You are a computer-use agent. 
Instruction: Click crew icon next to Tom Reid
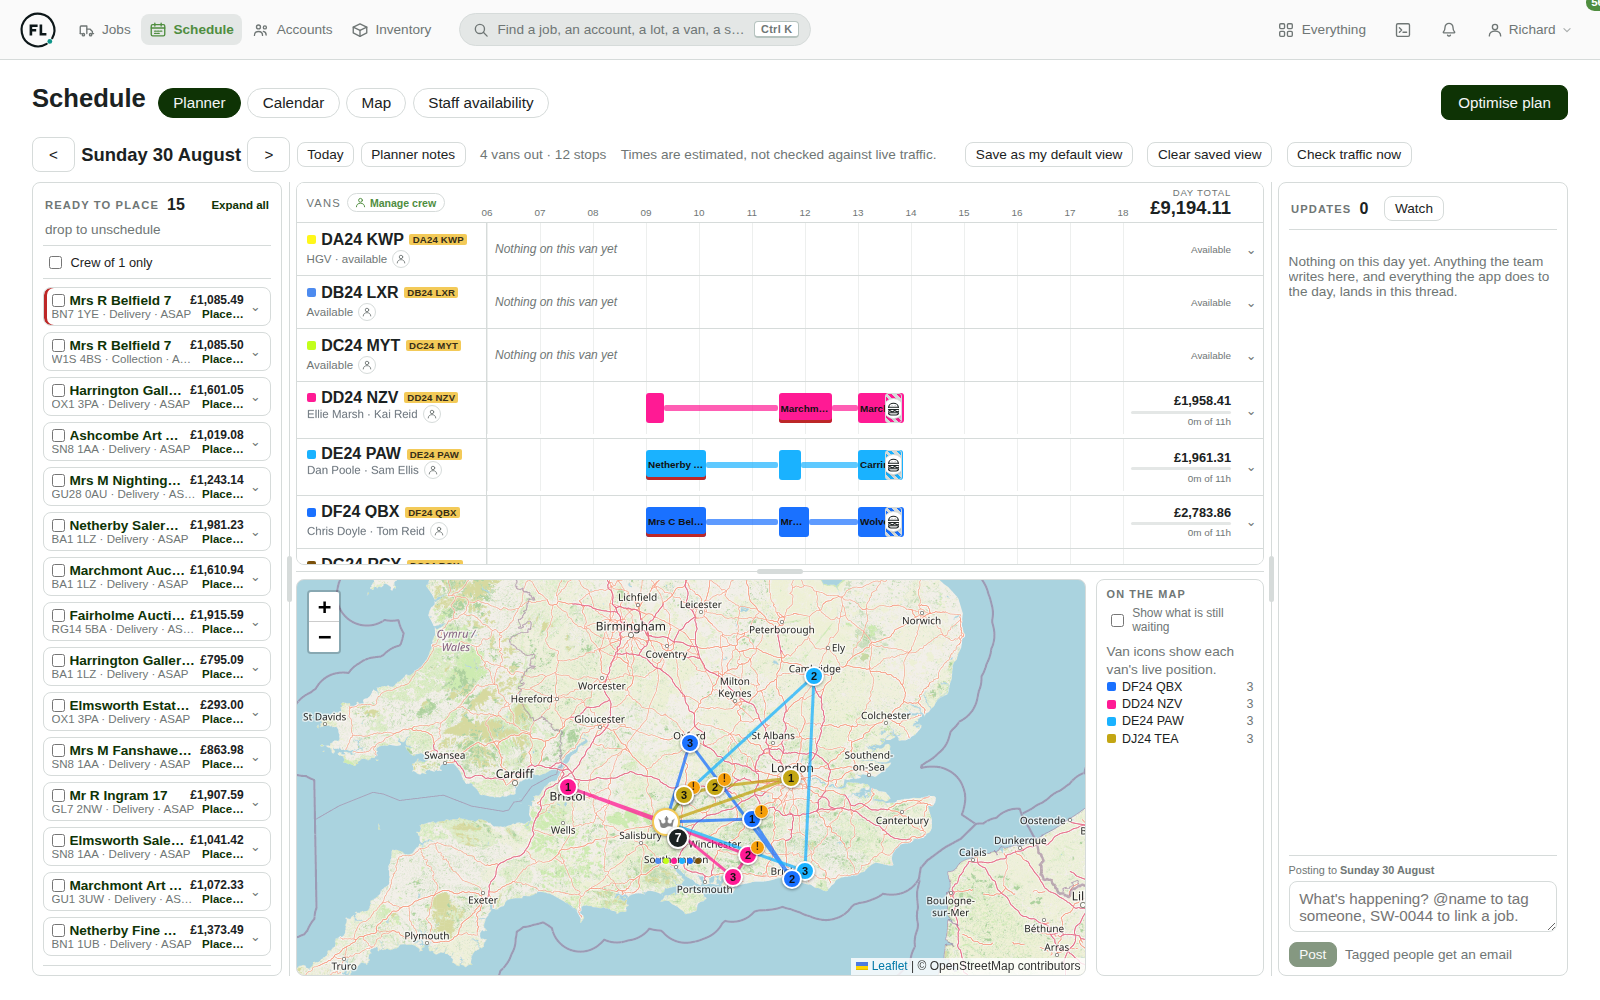[439, 531]
